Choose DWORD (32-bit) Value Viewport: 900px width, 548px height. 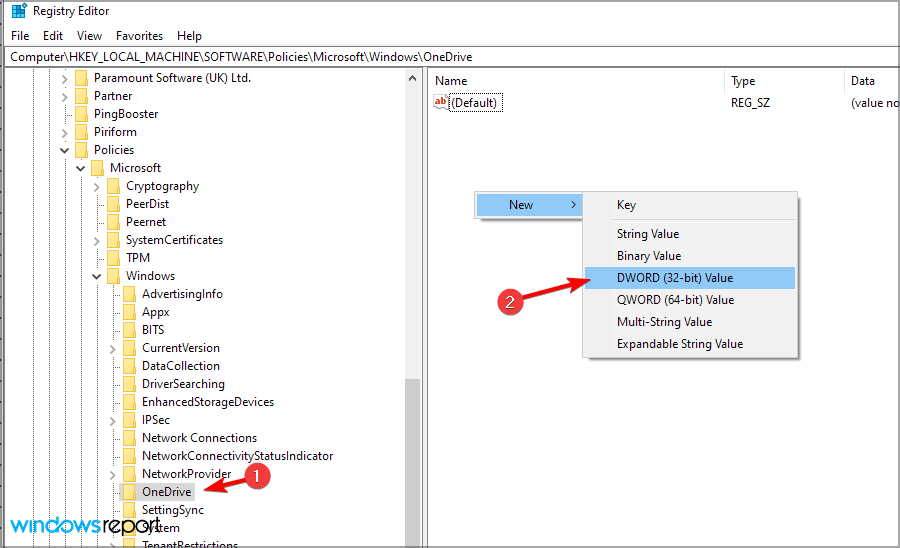tap(690, 278)
